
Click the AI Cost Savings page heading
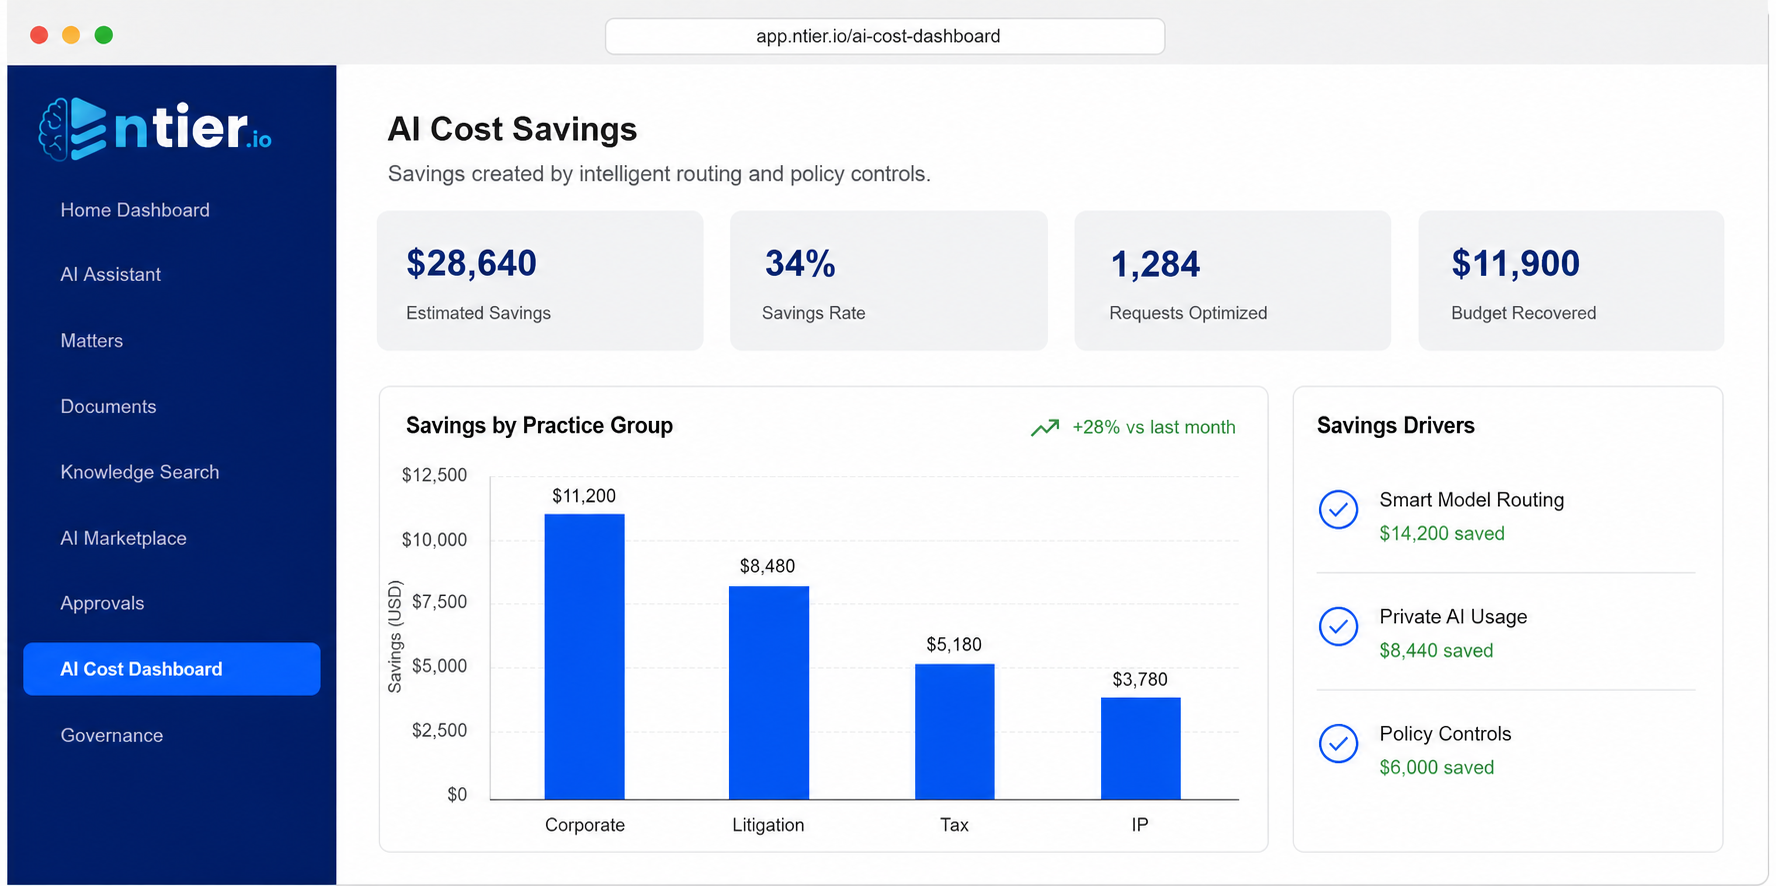512,129
